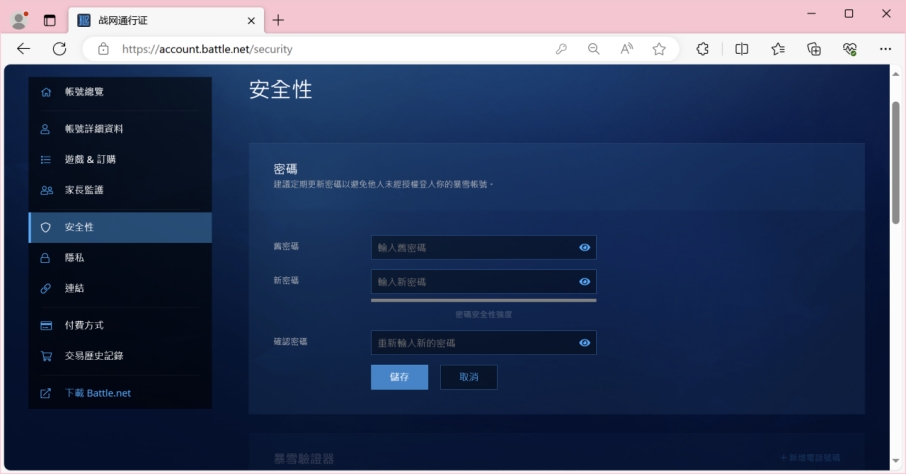Click the 取消 button
The width and height of the screenshot is (906, 474).
pyautogui.click(x=469, y=377)
